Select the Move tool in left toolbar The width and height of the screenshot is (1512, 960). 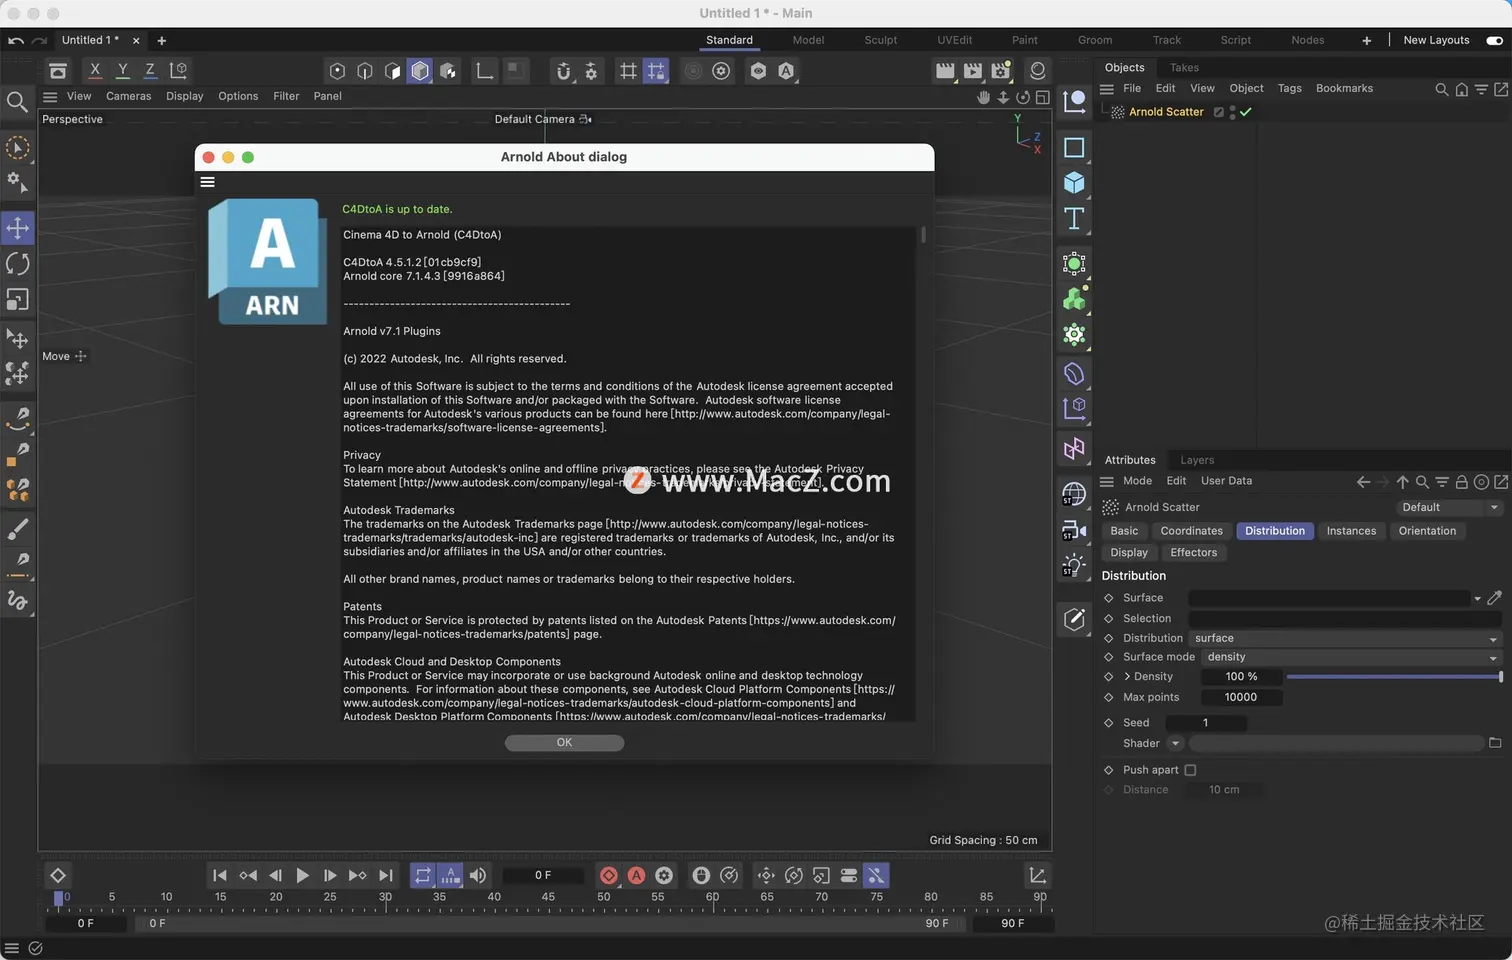(x=18, y=228)
